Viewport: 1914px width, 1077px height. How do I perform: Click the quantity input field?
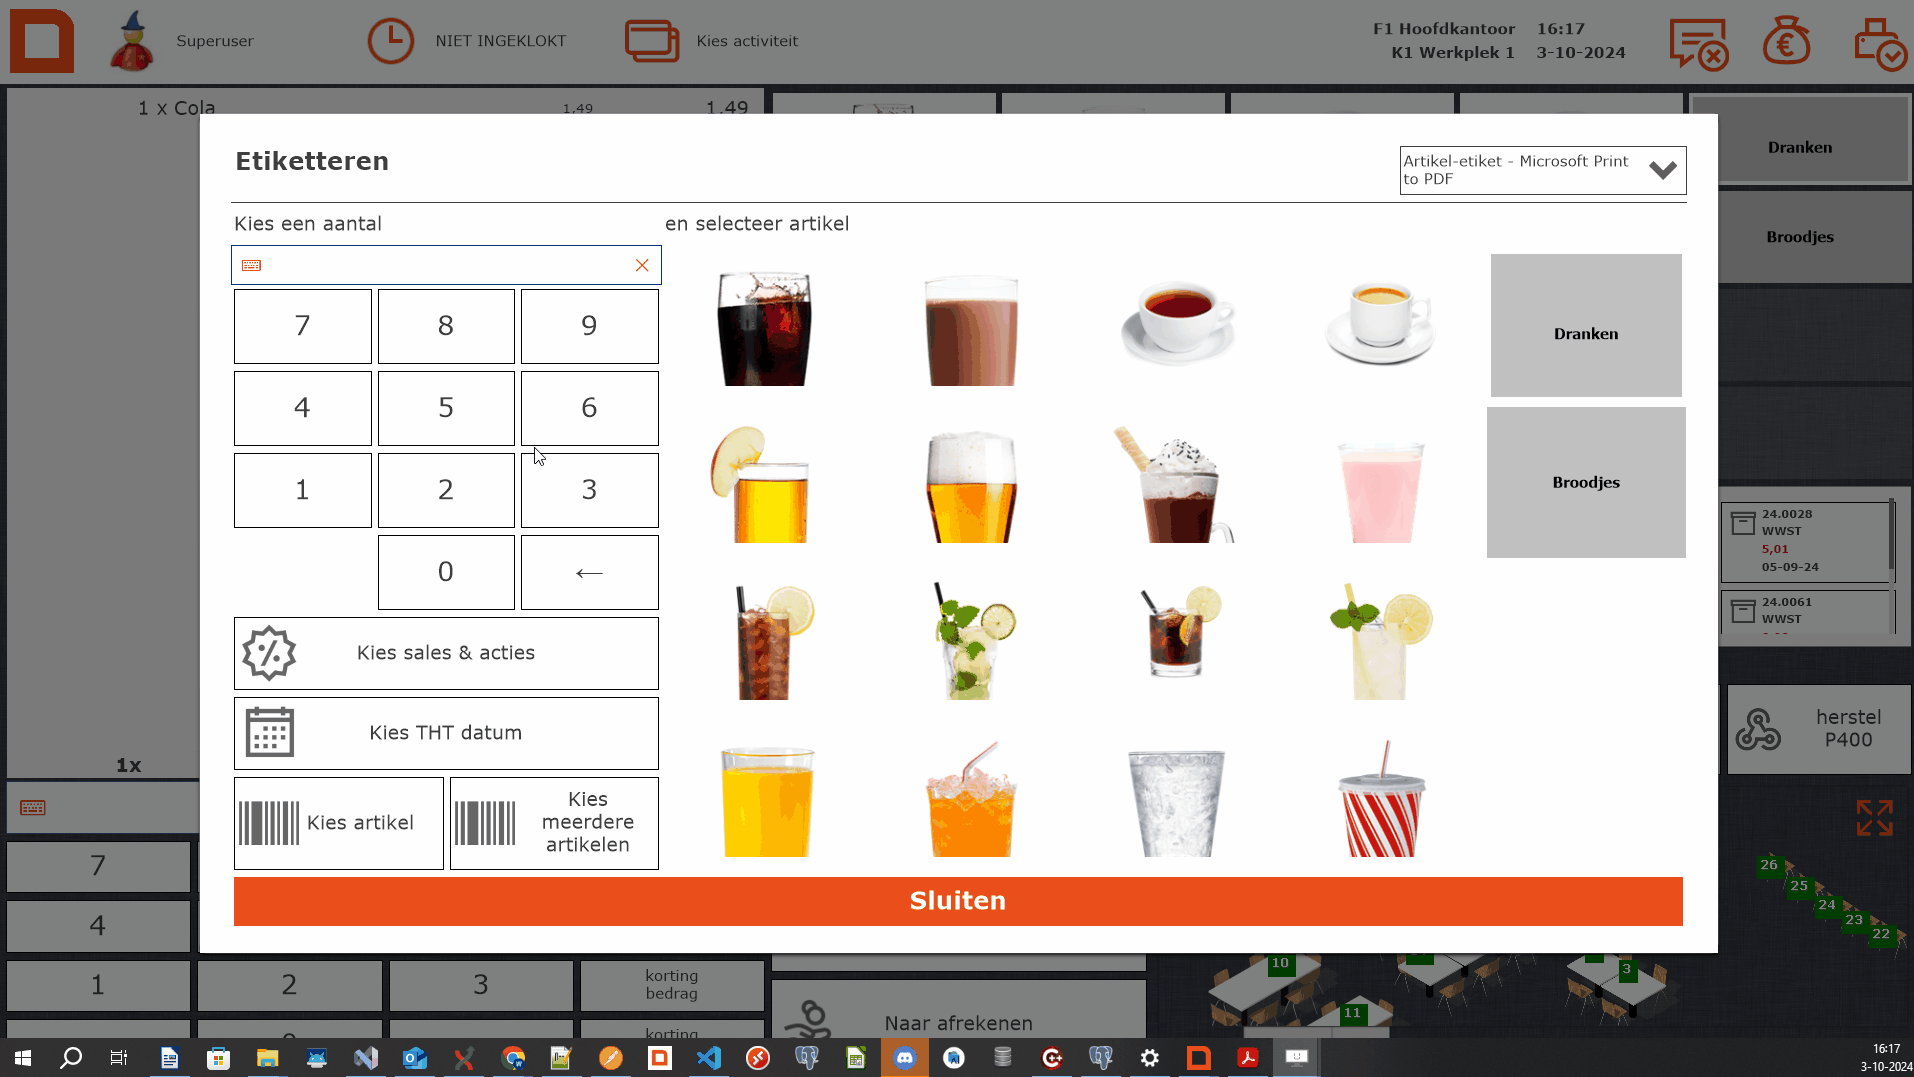click(x=446, y=265)
